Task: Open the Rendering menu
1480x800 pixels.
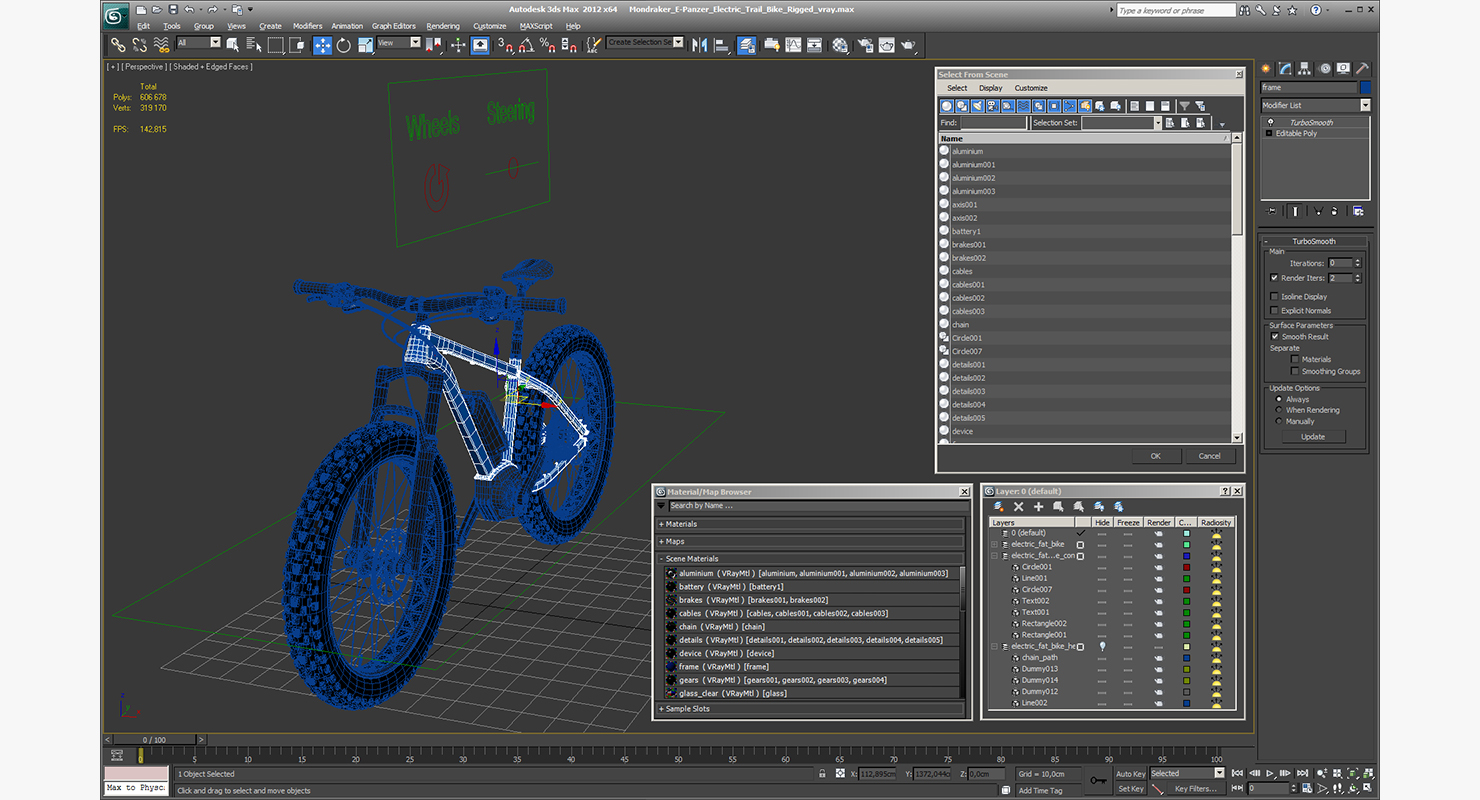Action: point(443,26)
